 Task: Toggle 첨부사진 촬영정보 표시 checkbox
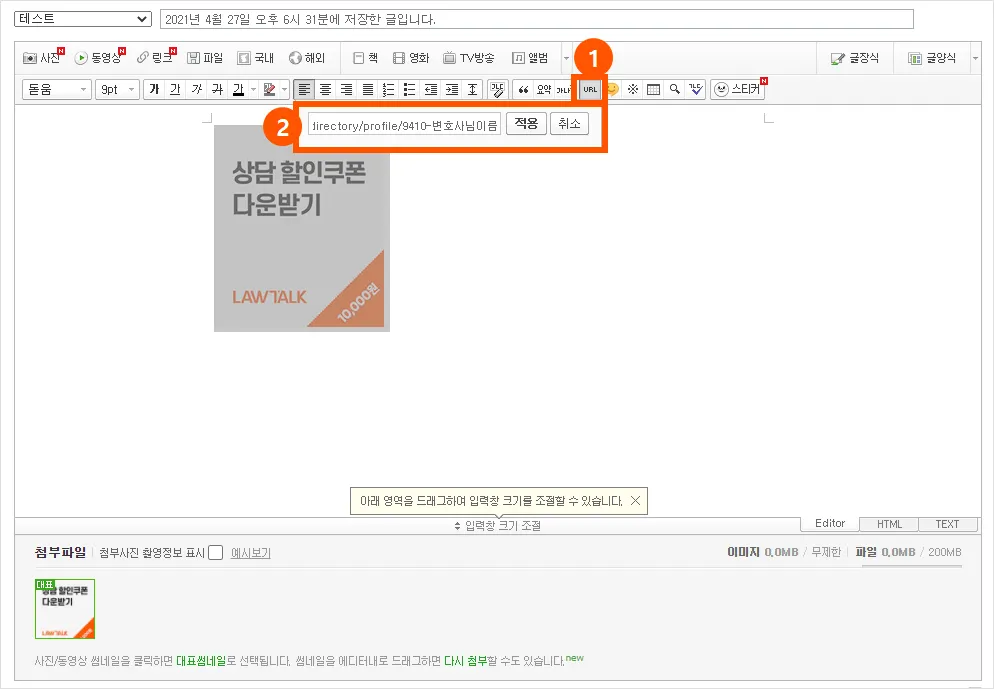click(x=216, y=553)
